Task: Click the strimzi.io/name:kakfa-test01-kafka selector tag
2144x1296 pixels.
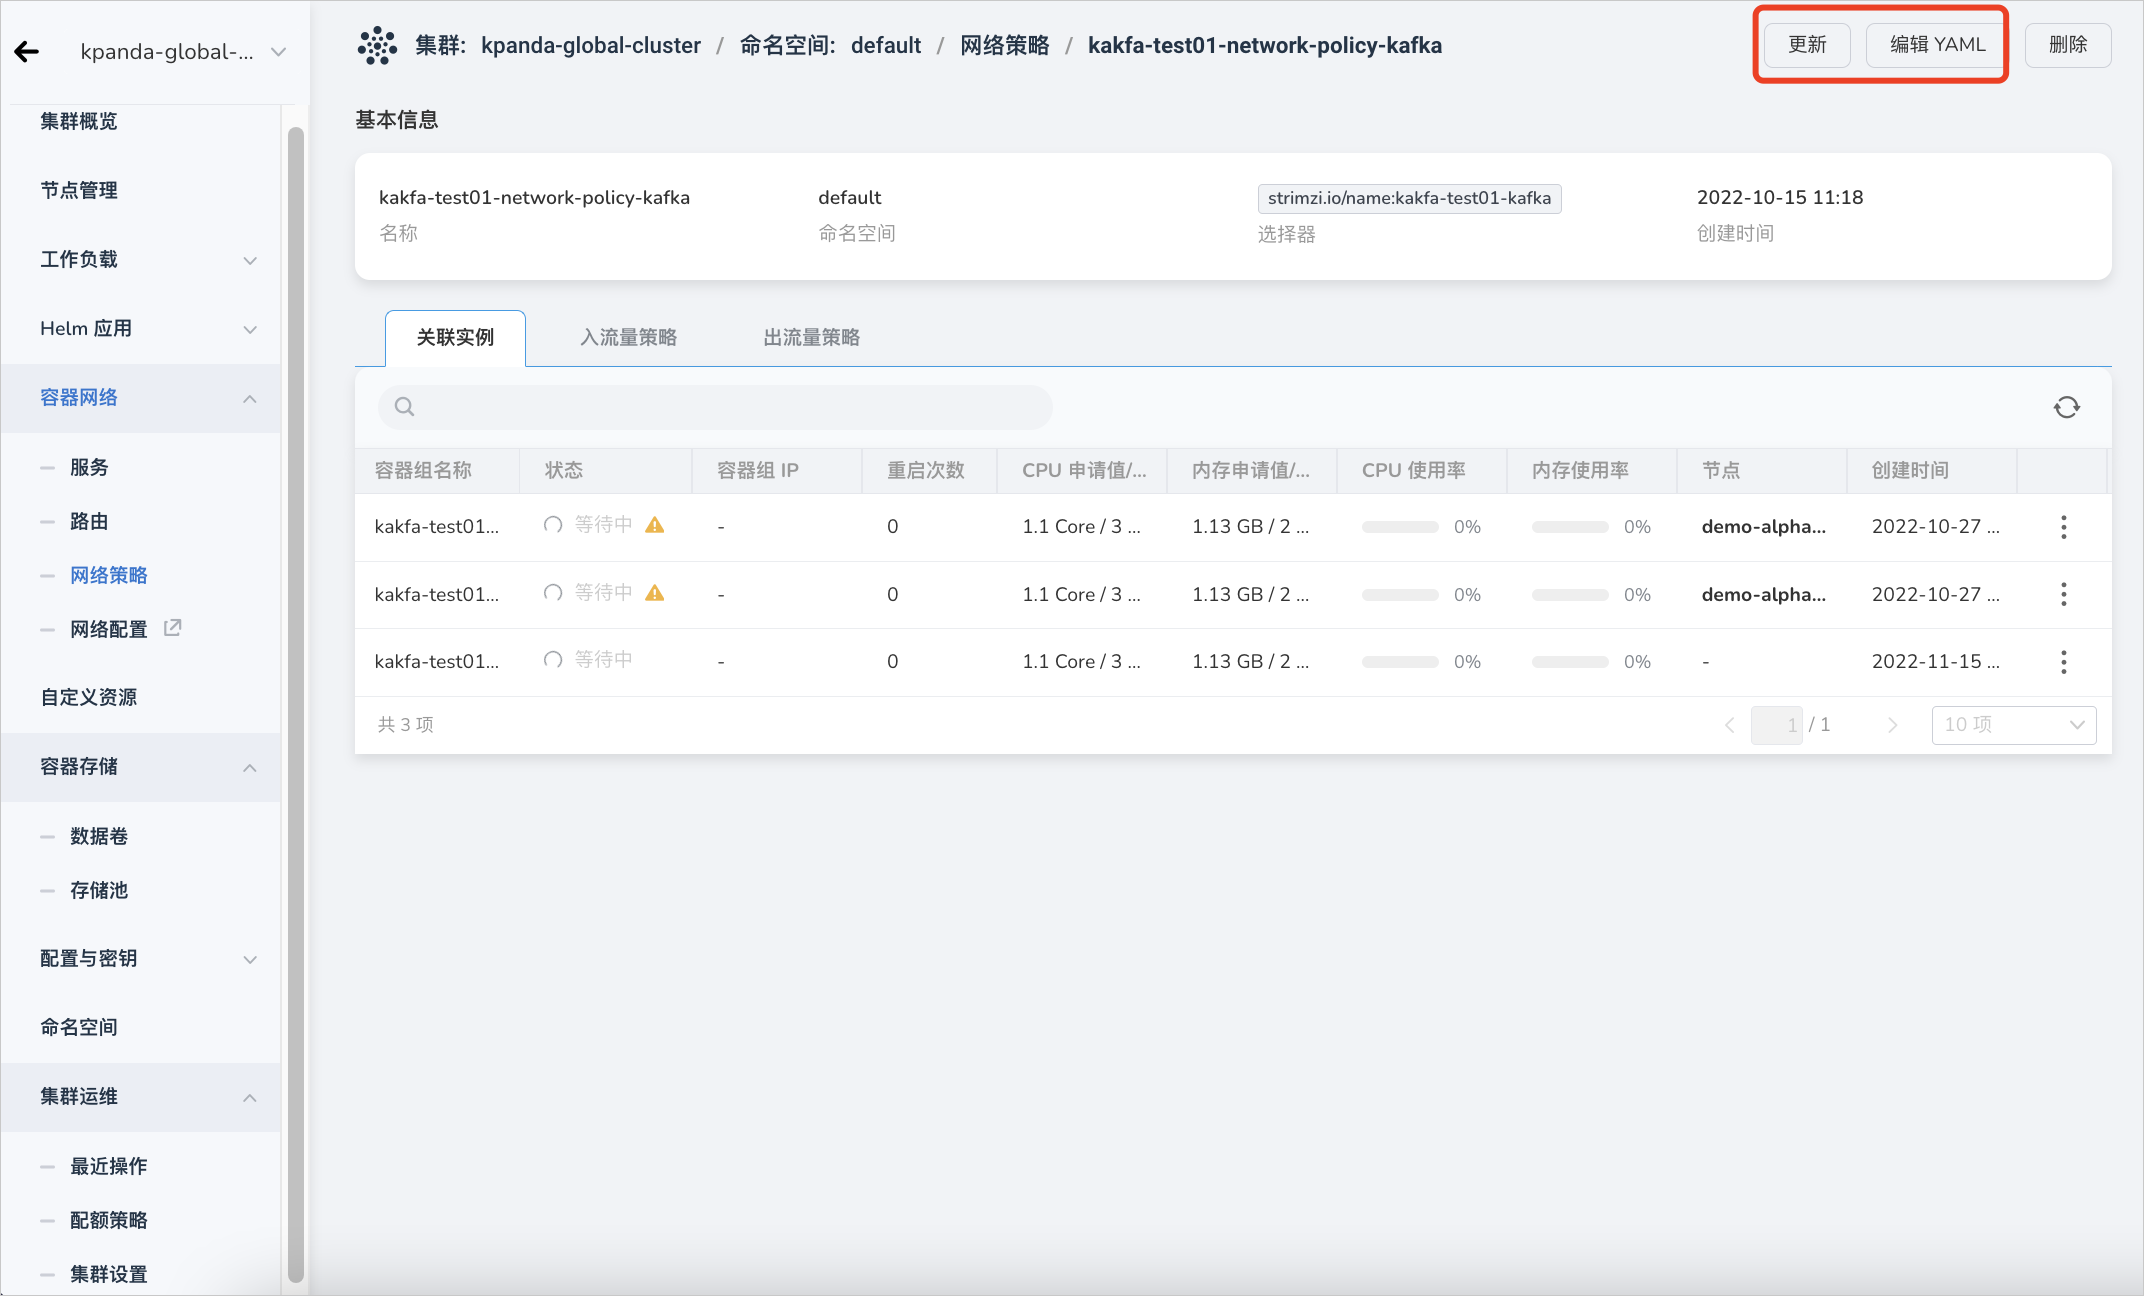Action: click(1409, 198)
